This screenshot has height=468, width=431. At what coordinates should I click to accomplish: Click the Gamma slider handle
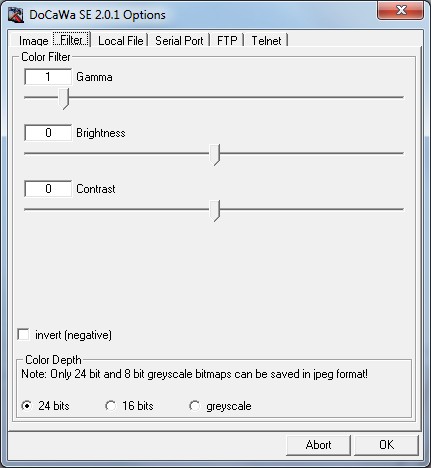(64, 99)
